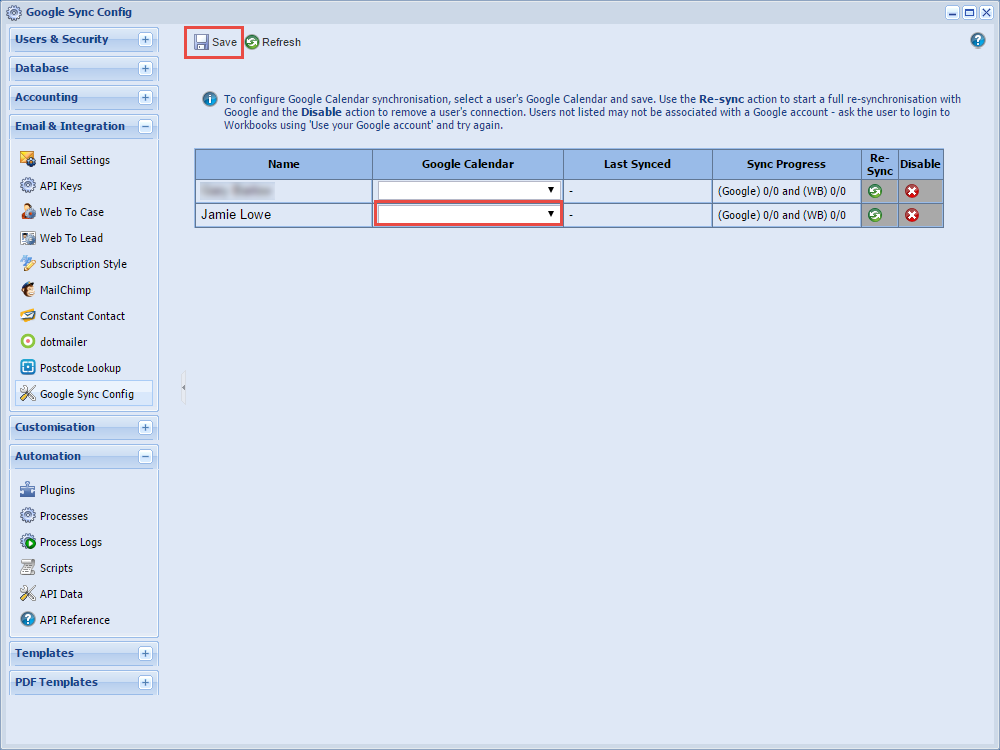The height and width of the screenshot is (750, 1000).
Task: Collapse the Automation section
Action: coord(145,457)
